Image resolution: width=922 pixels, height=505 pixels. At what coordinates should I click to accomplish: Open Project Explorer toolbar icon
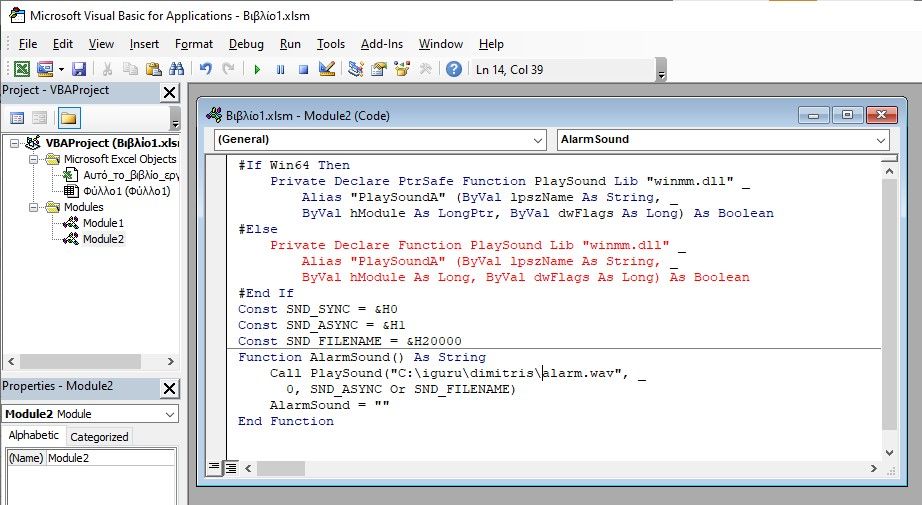point(355,69)
